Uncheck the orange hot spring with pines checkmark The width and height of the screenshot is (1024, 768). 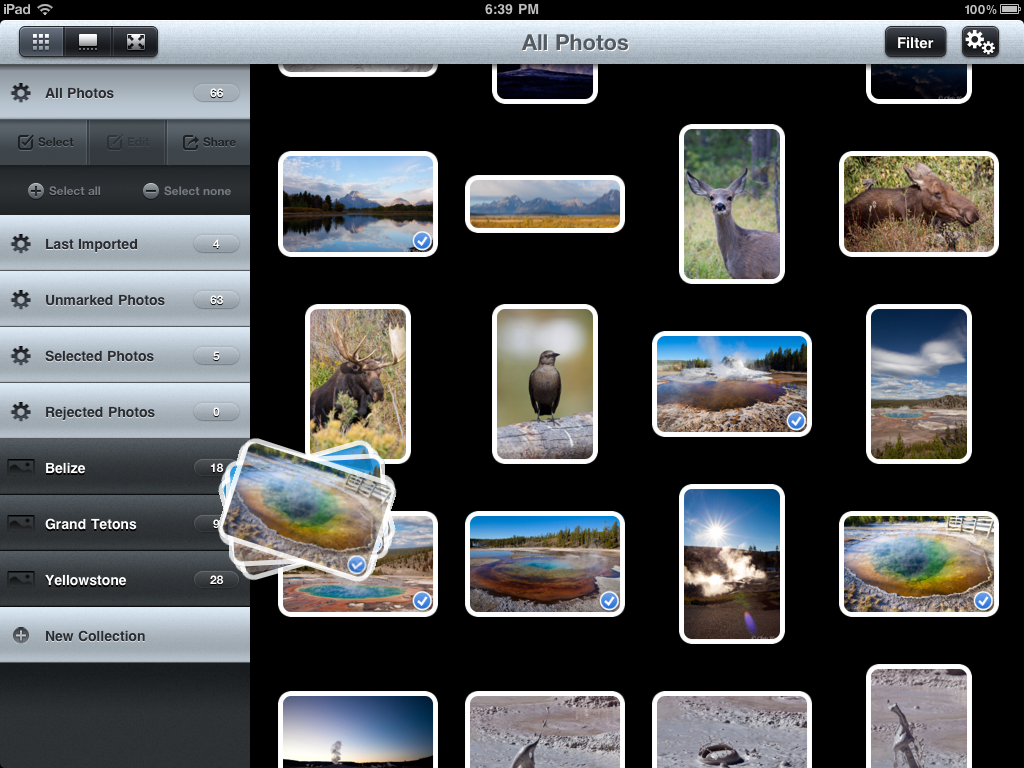click(x=609, y=600)
